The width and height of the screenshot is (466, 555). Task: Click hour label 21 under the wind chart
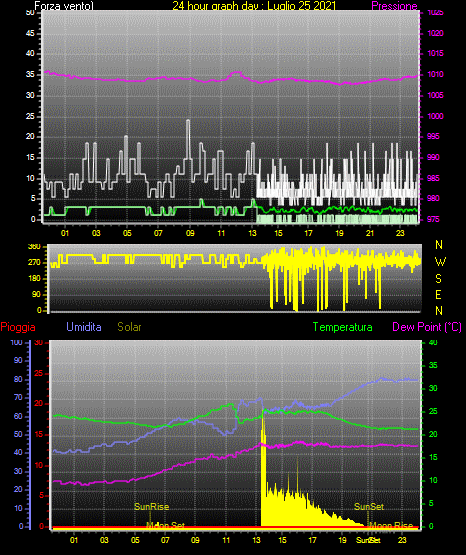pyautogui.click(x=370, y=233)
